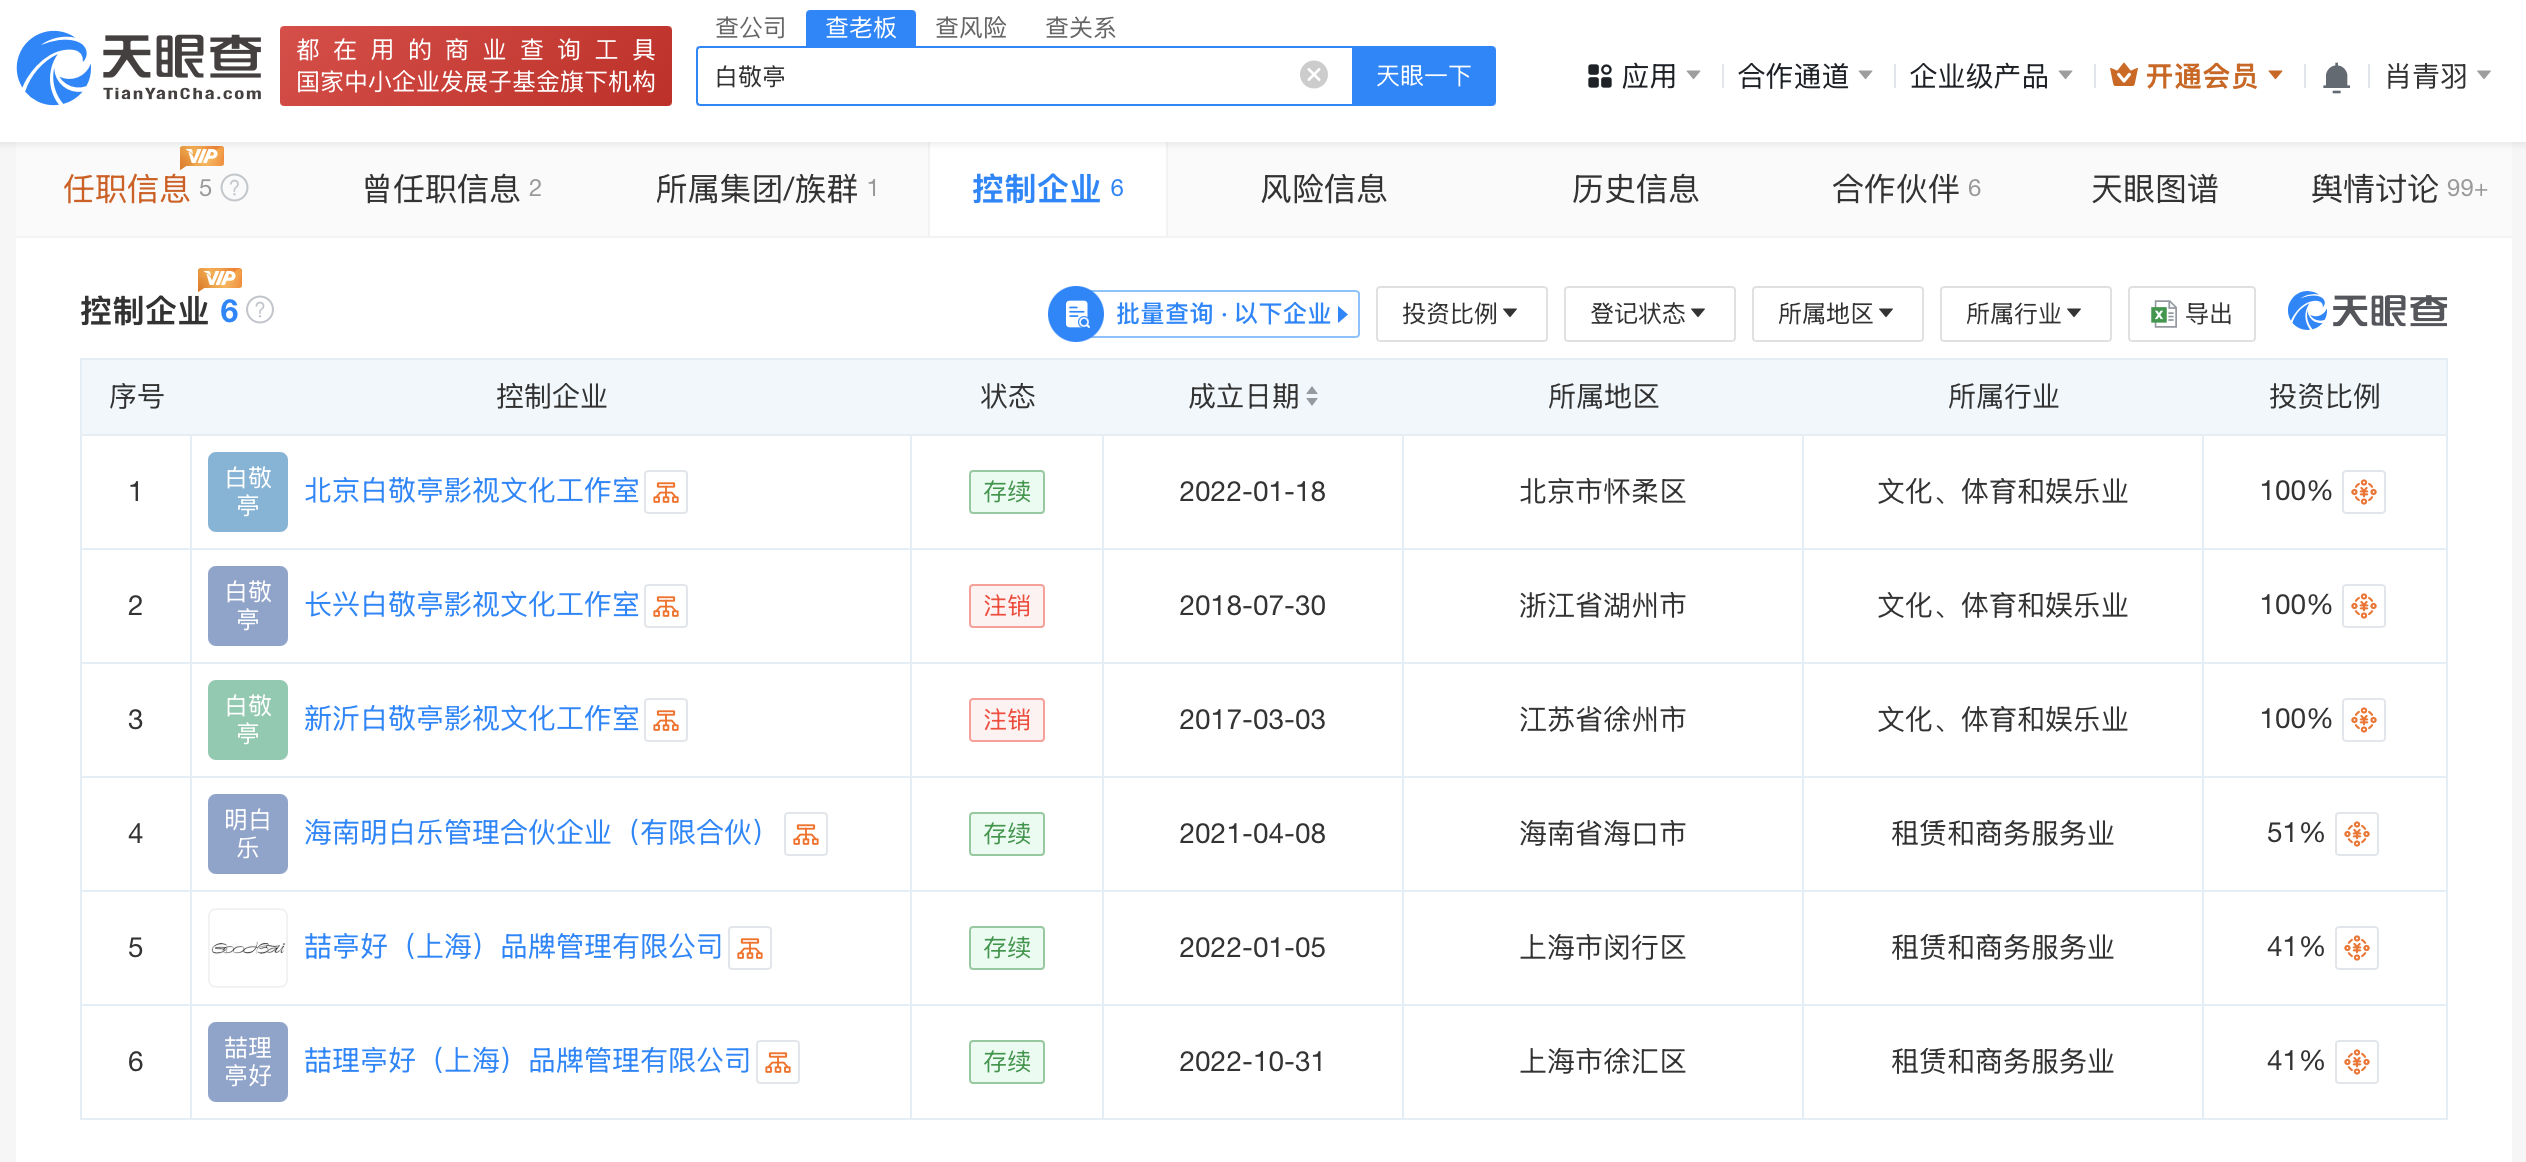This screenshot has width=2526, height=1162.
Task: Switch to 风险信息 tab
Action: 1323,189
